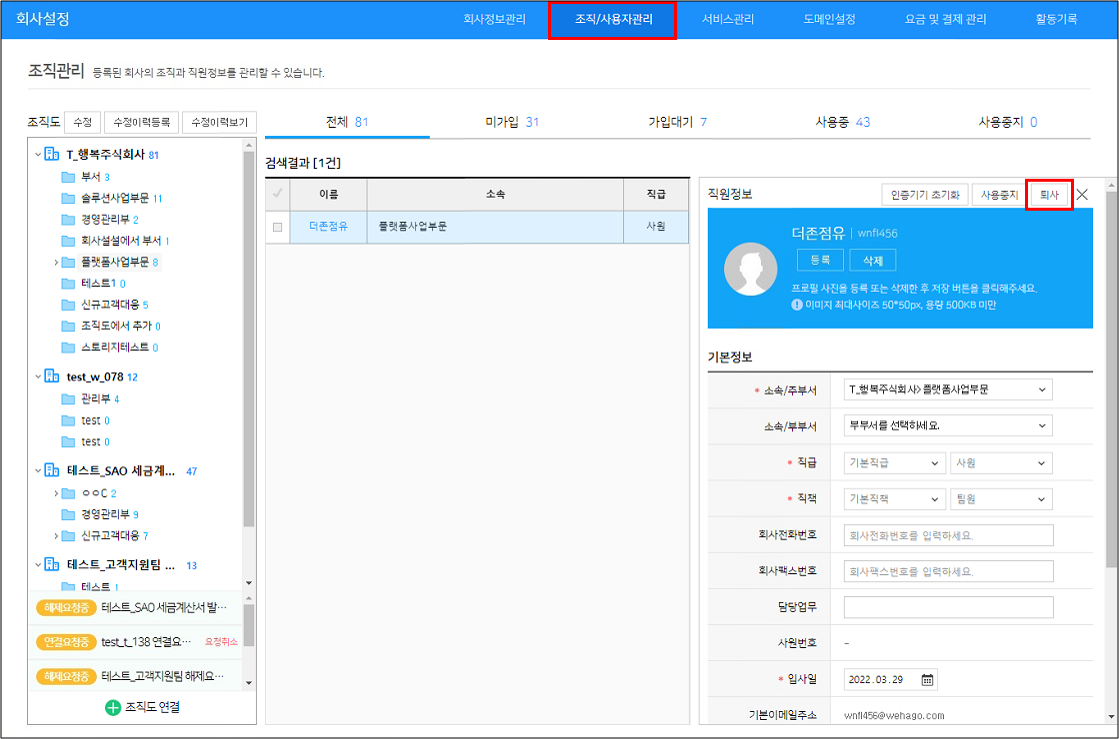Open the 사원 직급 dropdown

(1001, 463)
